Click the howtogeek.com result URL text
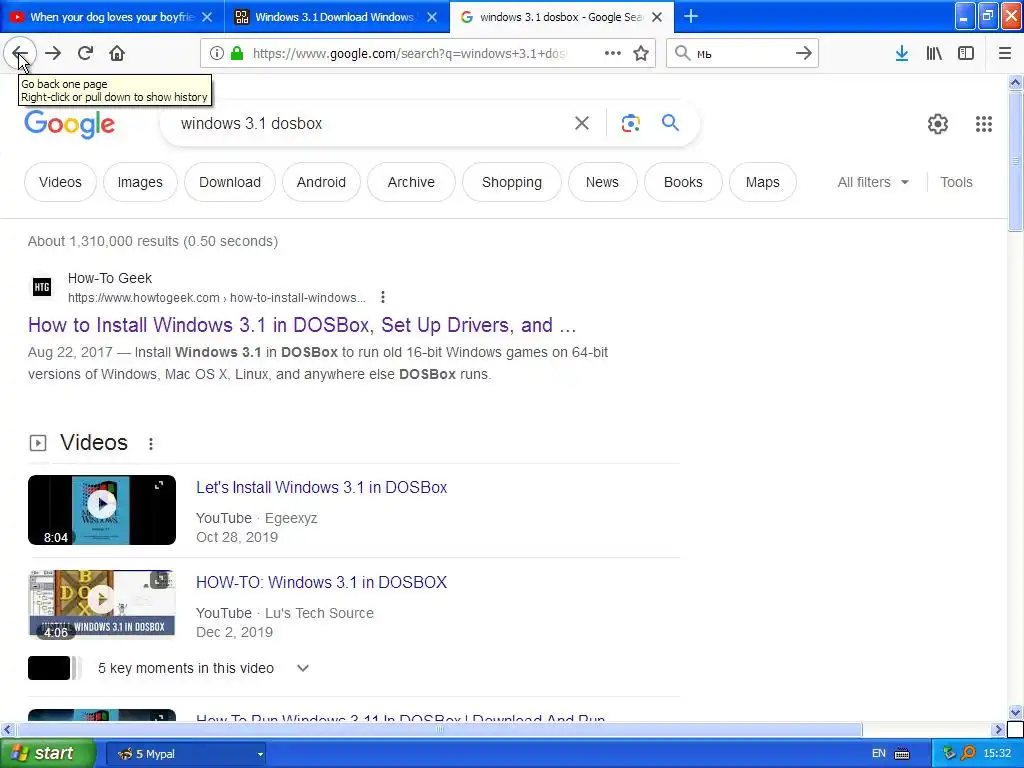 point(217,298)
